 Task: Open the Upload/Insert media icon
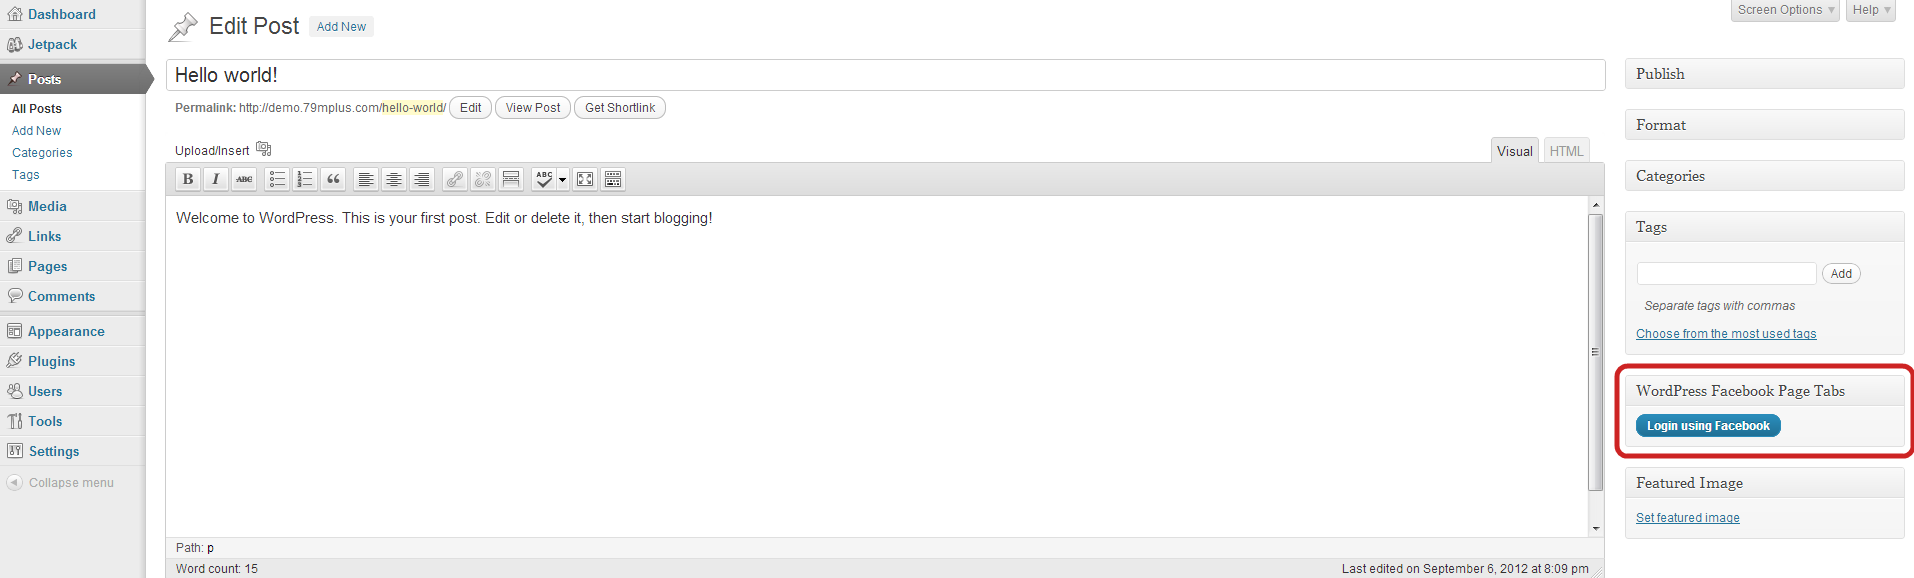click(264, 149)
